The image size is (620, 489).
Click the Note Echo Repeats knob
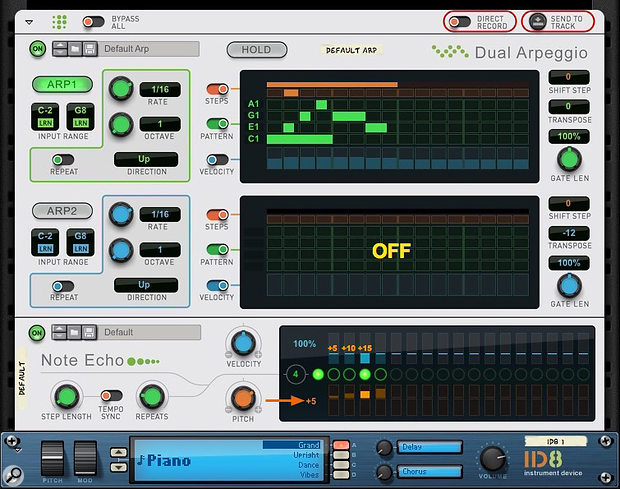coord(152,396)
